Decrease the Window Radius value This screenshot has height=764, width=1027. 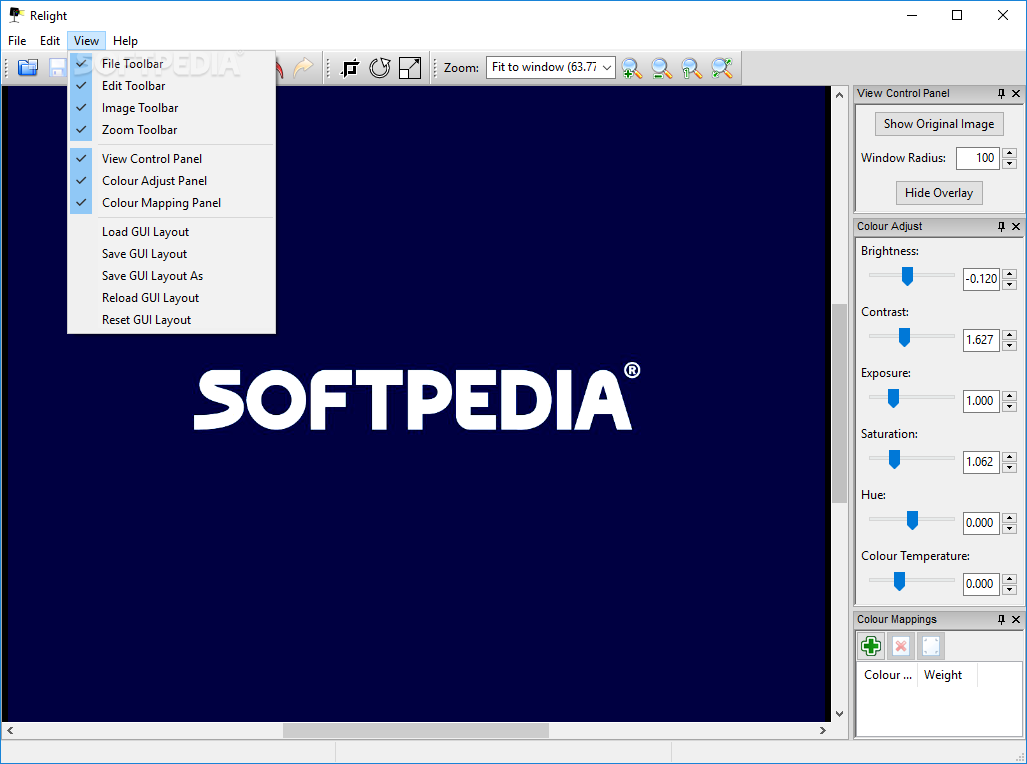click(1009, 163)
